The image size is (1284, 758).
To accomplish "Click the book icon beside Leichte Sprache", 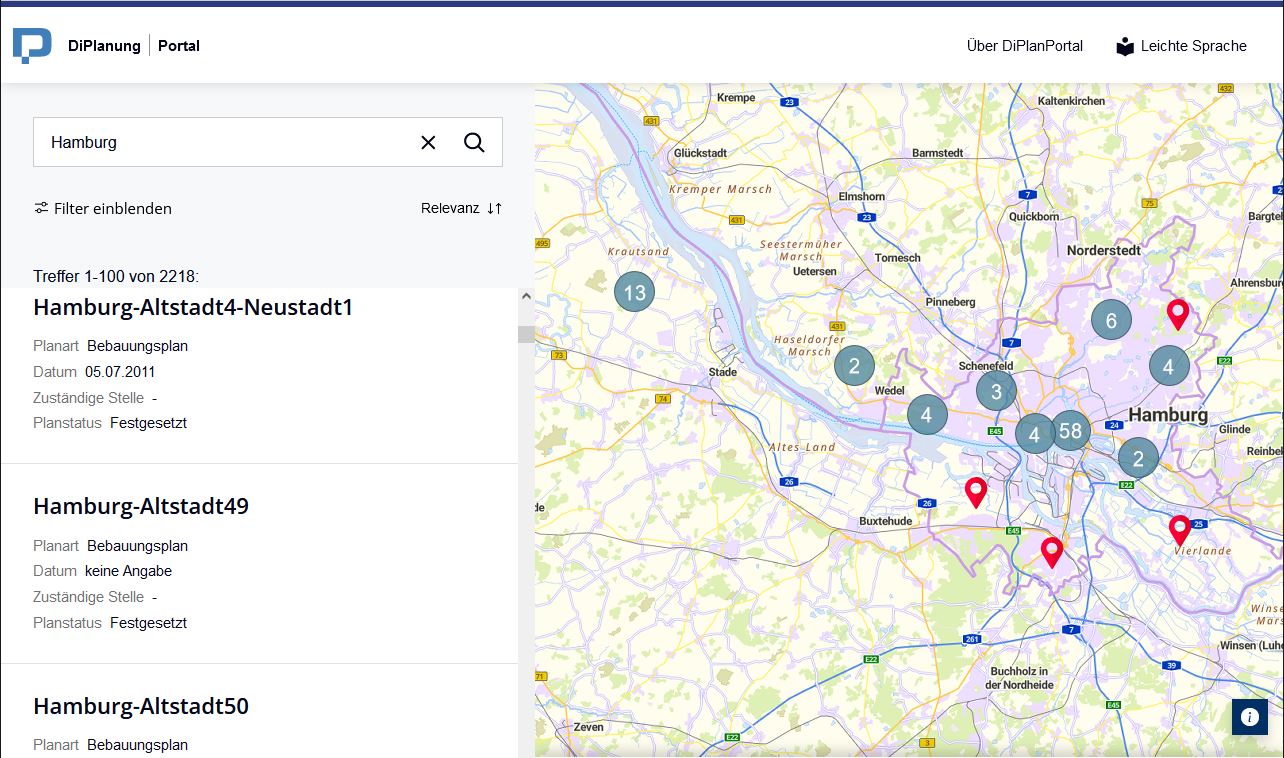I will pos(1124,45).
